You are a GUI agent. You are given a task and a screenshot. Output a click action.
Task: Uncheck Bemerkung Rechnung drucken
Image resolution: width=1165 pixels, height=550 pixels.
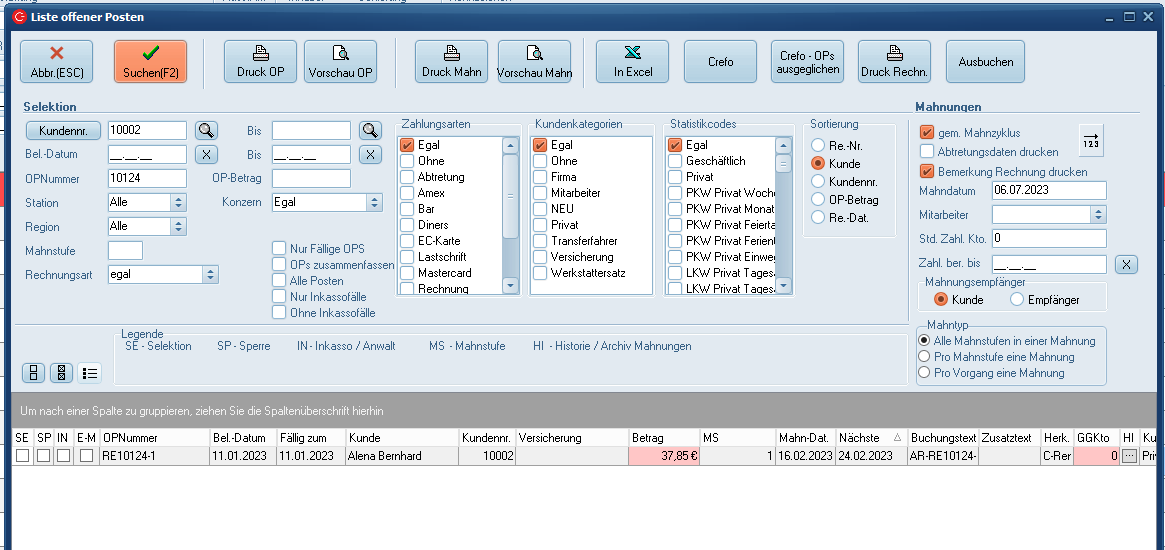tap(926, 172)
